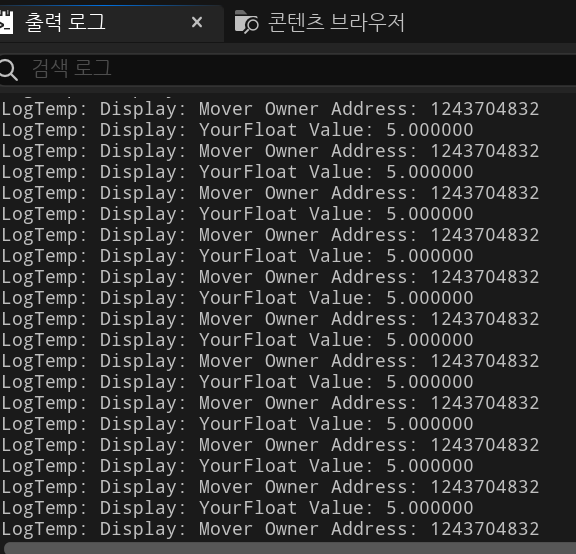Click the magnifier icon in log search

point(8,69)
